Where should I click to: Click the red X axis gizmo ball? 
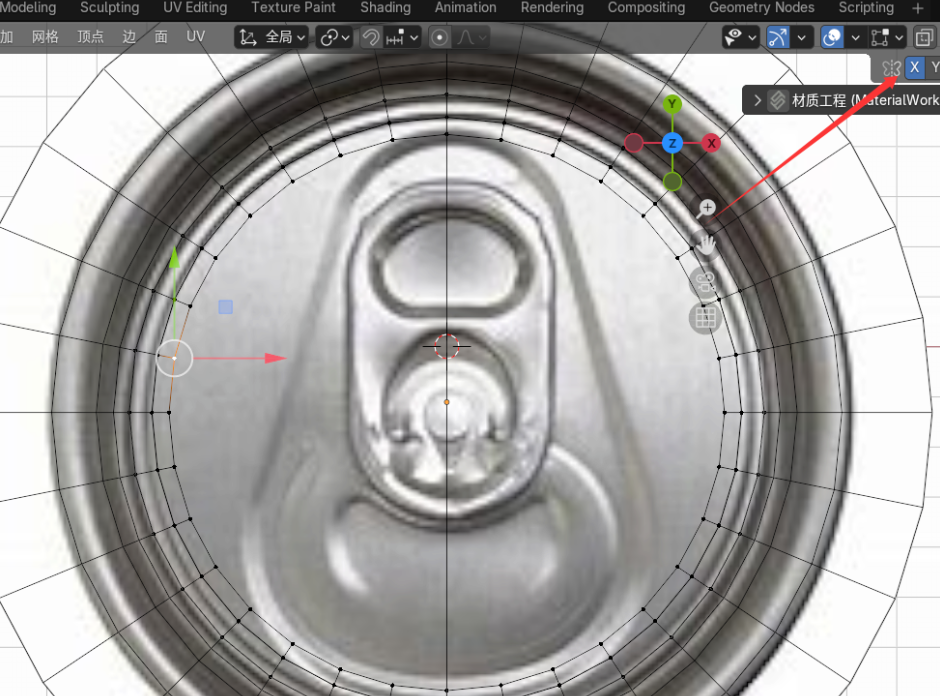[x=711, y=143]
